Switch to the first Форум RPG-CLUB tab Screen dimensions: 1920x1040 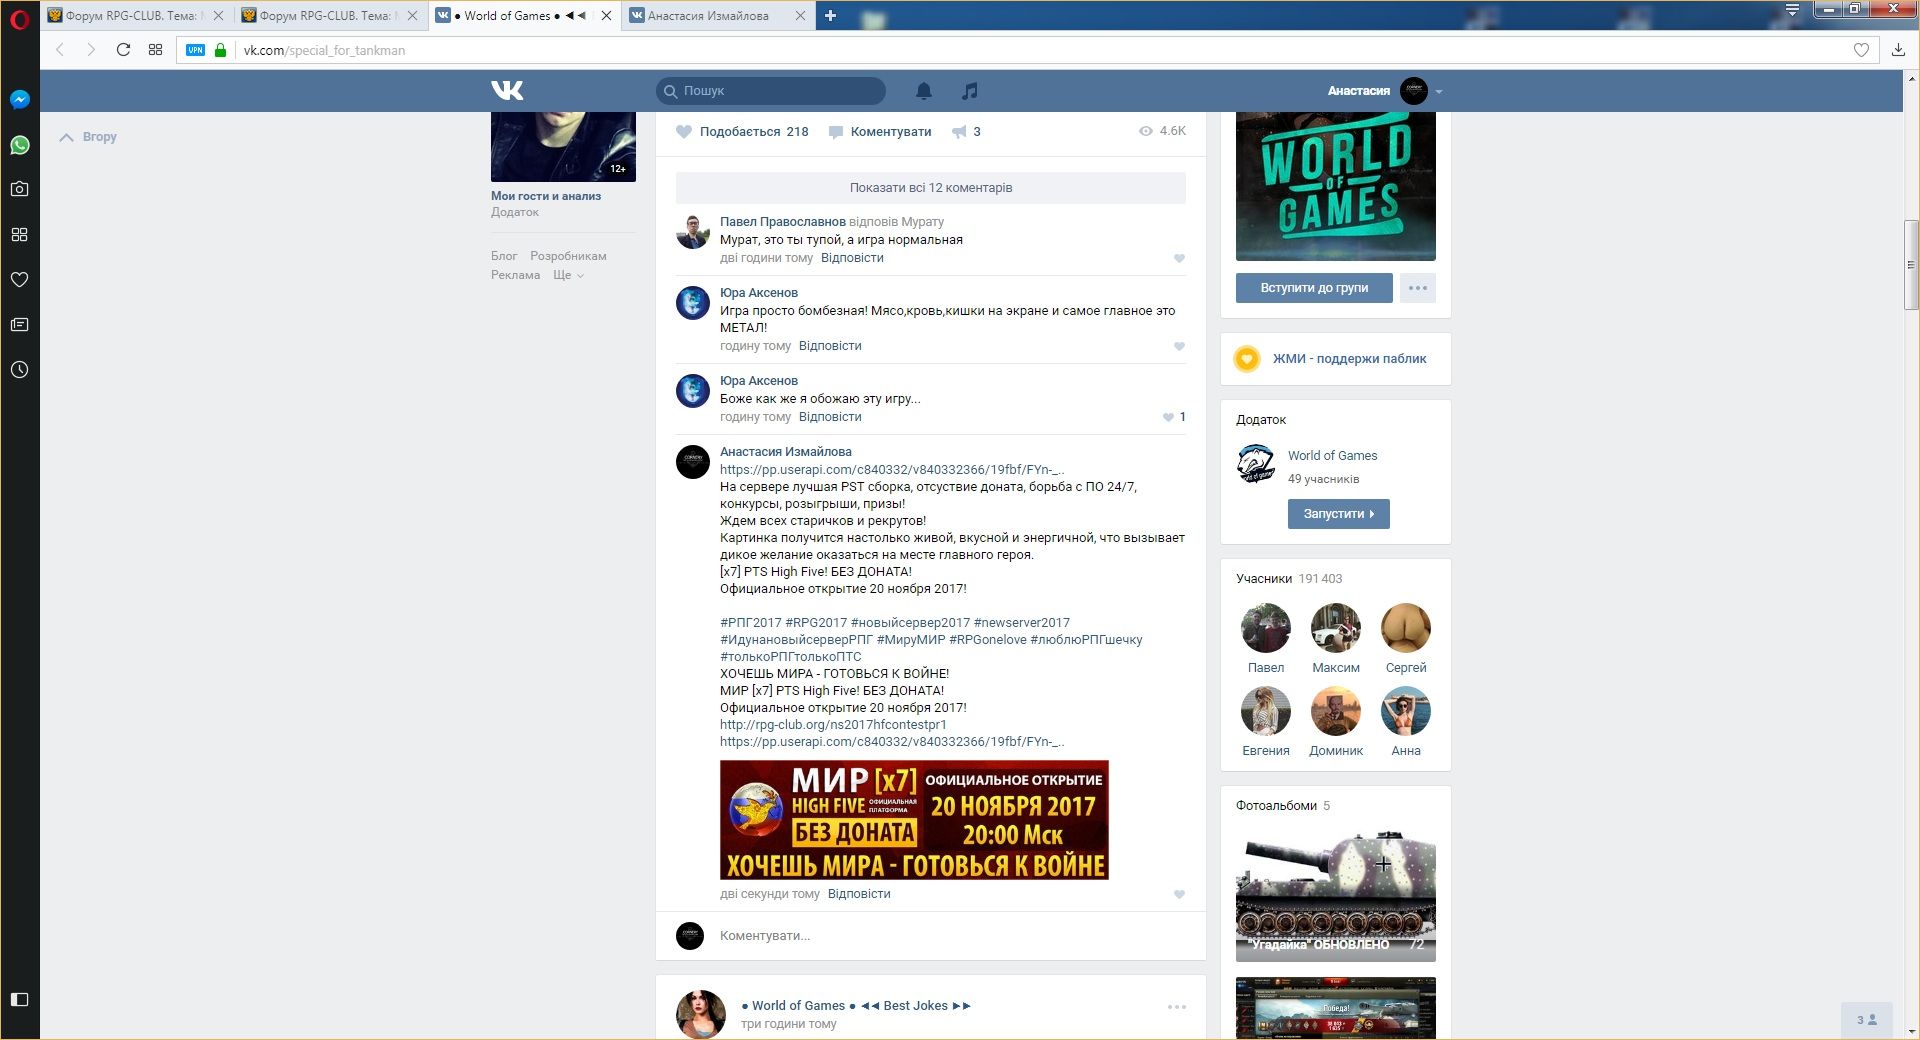pyautogui.click(x=135, y=16)
